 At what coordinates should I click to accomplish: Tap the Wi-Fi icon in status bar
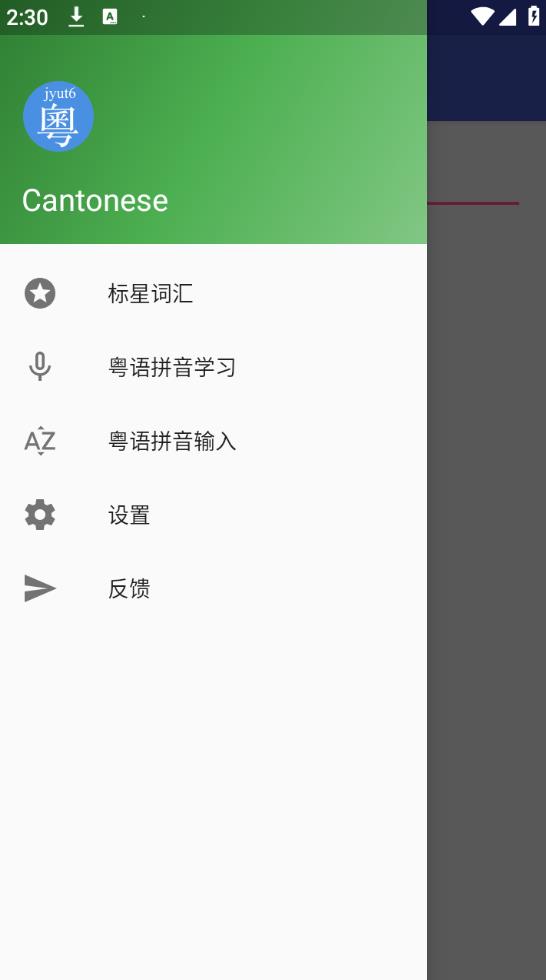pyautogui.click(x=482, y=16)
